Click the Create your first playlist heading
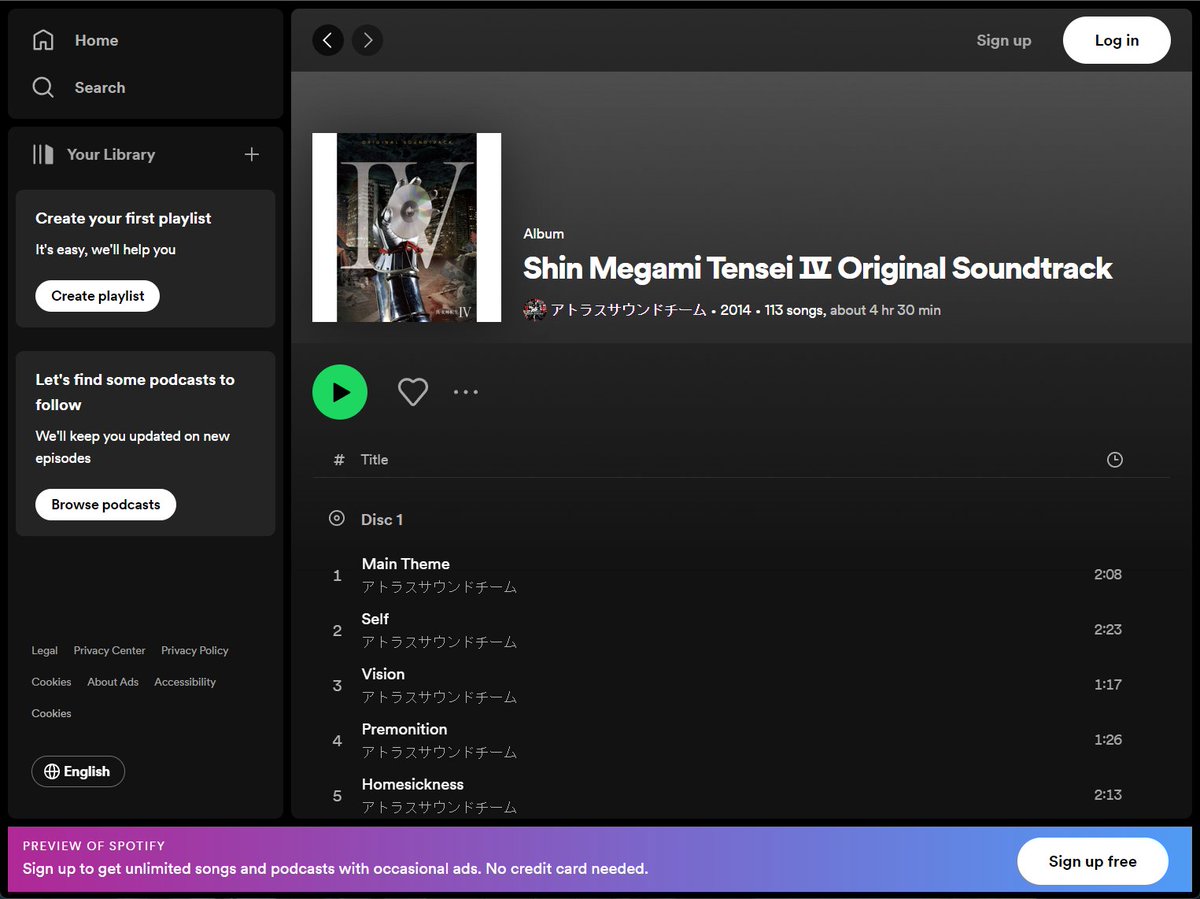 pyautogui.click(x=123, y=218)
